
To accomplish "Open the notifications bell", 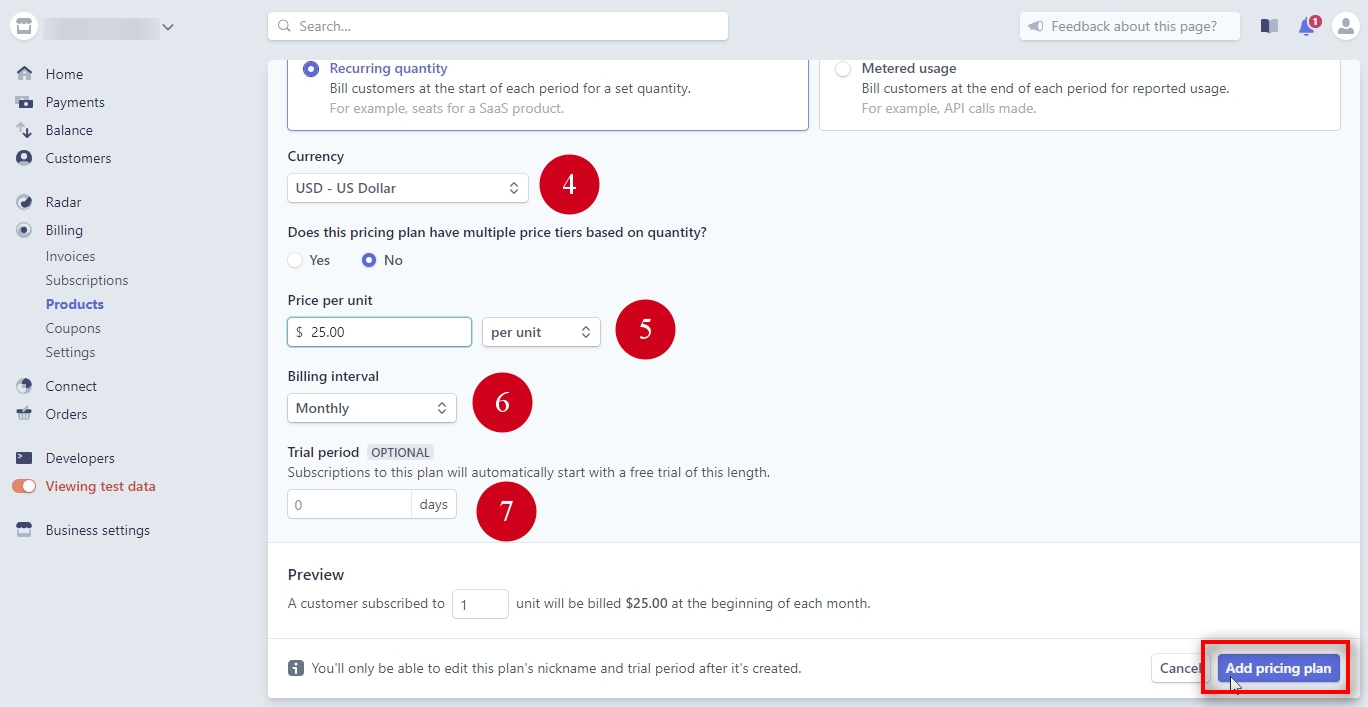I will click(x=1306, y=26).
